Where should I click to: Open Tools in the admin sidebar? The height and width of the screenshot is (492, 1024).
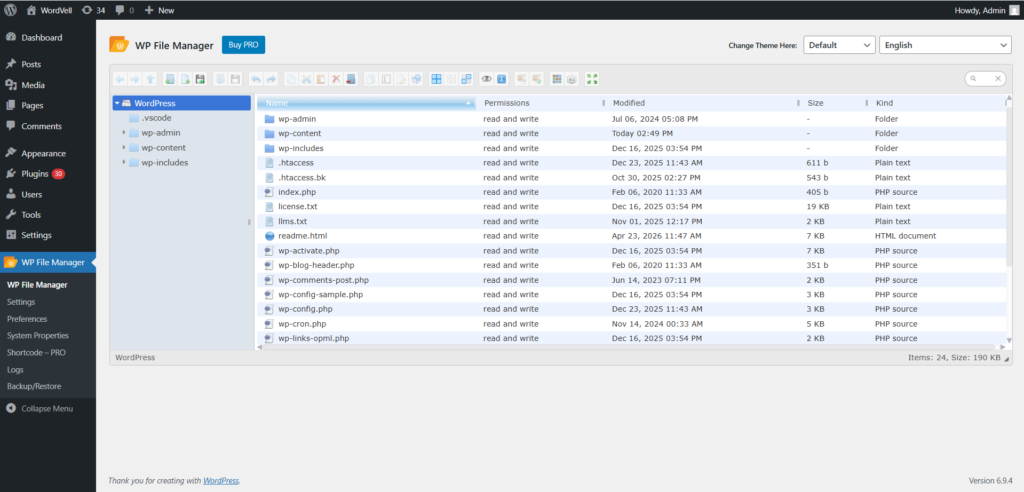point(48,214)
